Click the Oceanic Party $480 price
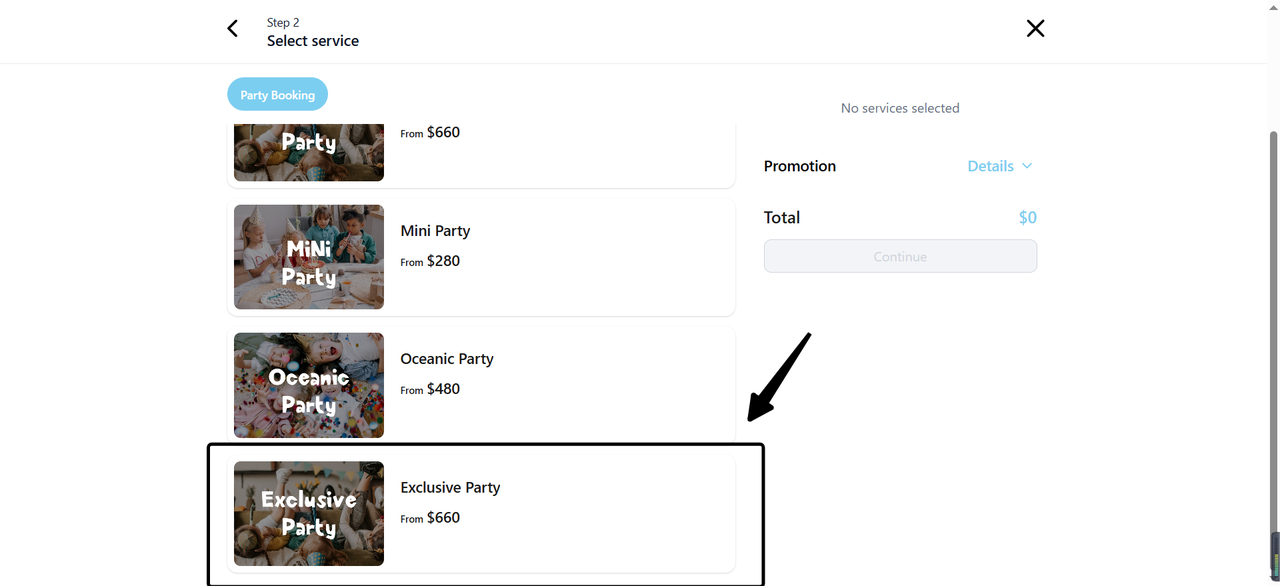Screen dimensions: 1280x586 click(443, 389)
